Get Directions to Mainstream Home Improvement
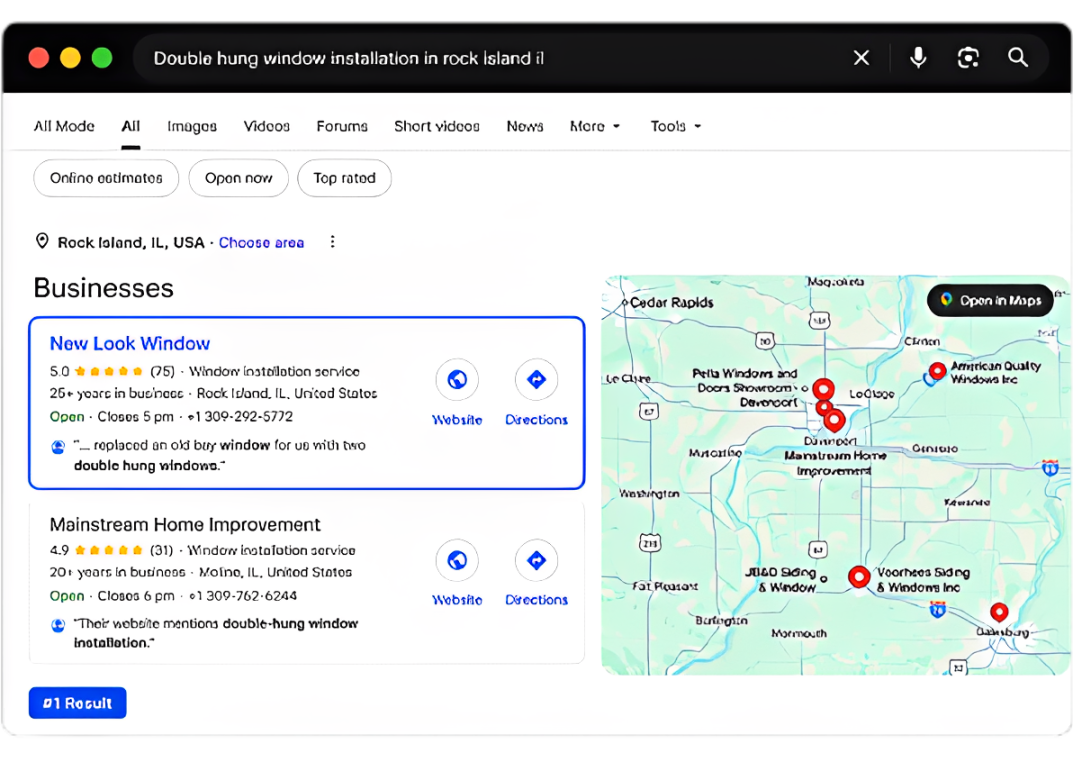Screen dimensions: 1073x762 pos(536,560)
